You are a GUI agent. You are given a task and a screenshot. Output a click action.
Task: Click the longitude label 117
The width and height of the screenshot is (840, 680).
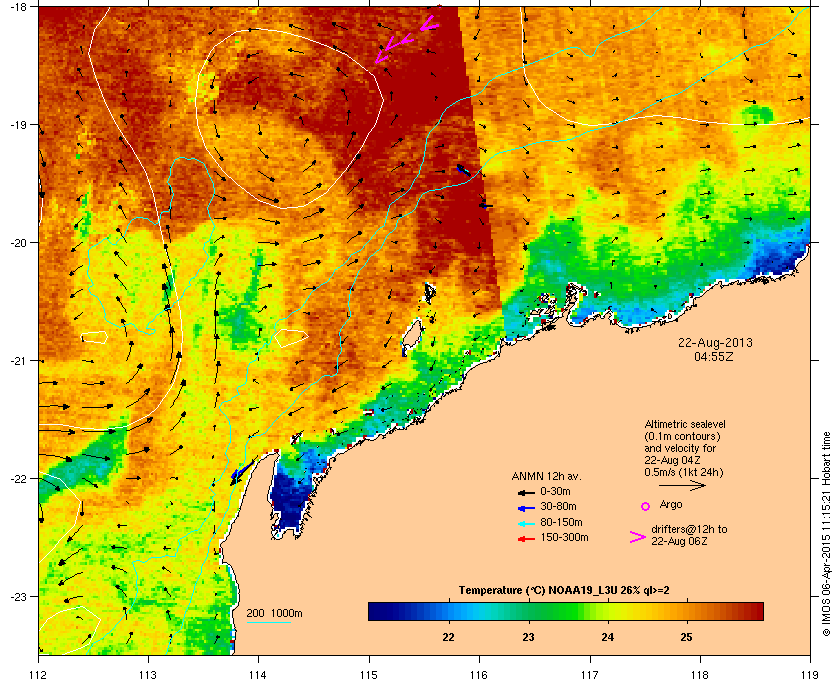(589, 674)
